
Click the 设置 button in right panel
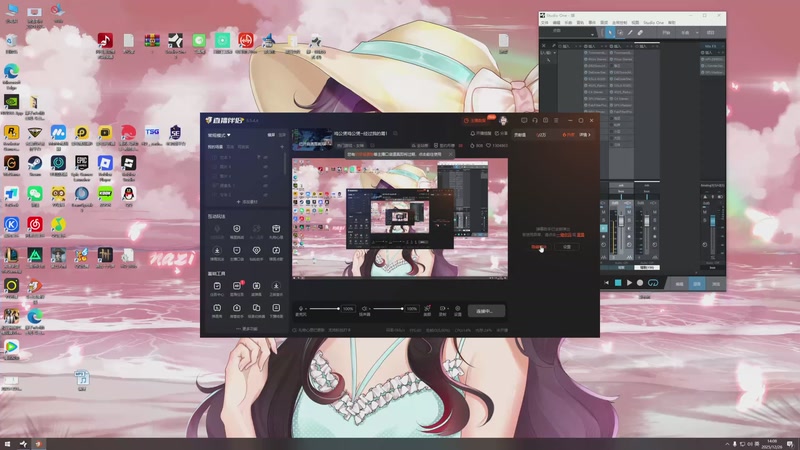pyautogui.click(x=566, y=247)
